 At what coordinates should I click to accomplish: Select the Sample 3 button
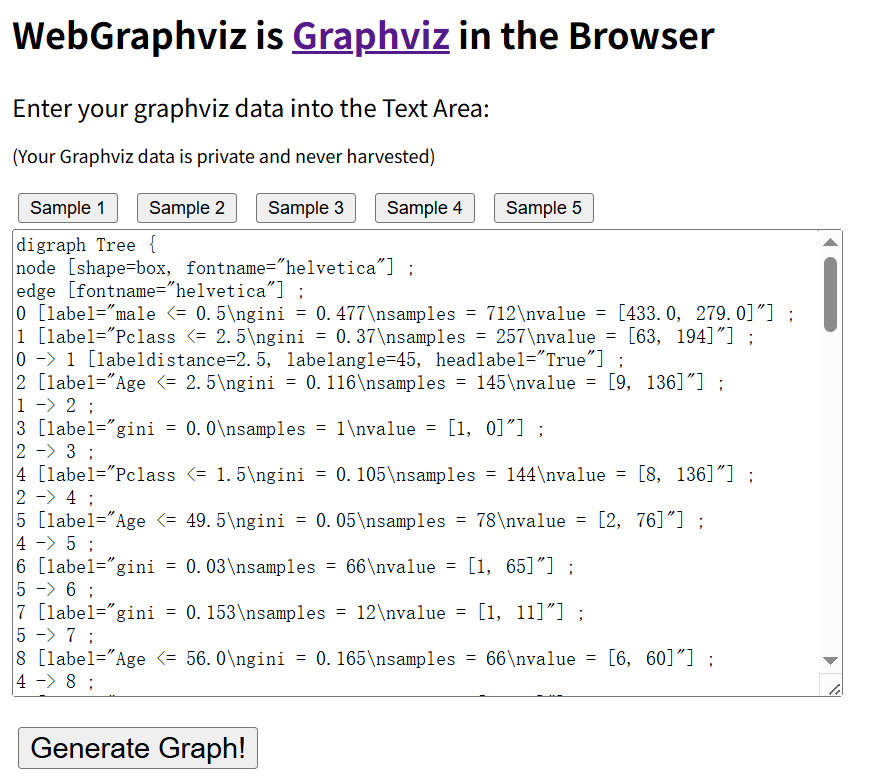click(x=306, y=208)
